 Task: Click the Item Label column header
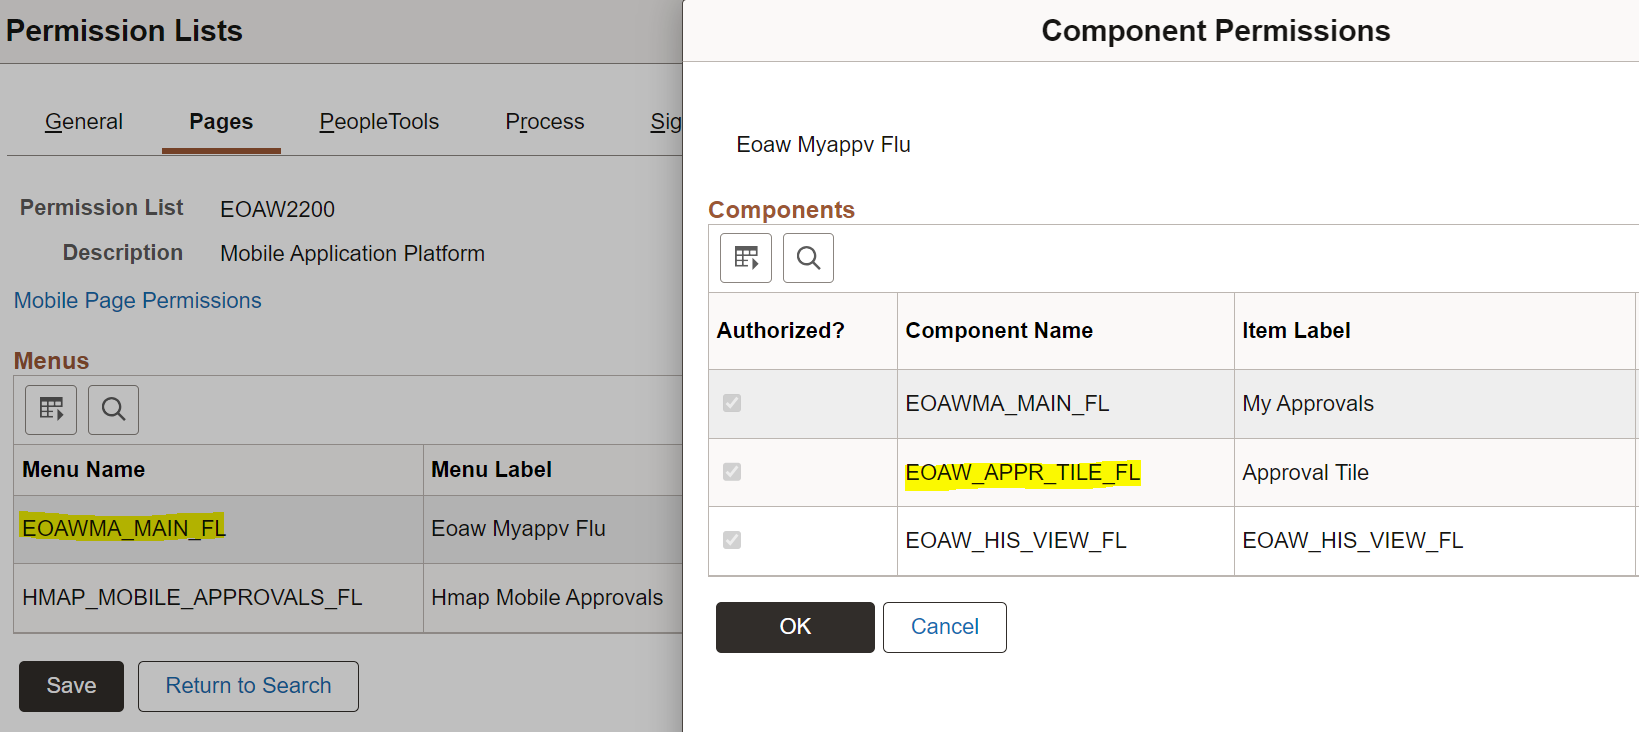(x=1296, y=331)
